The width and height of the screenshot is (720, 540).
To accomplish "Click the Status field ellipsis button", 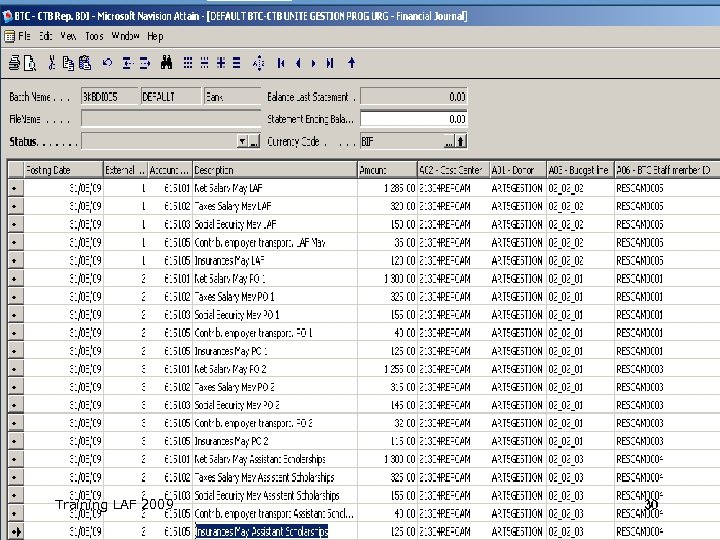I will (x=254, y=141).
